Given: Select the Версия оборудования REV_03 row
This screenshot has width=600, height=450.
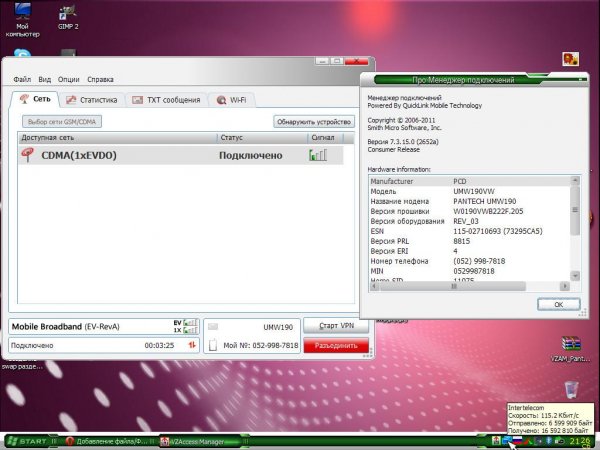Looking at the screenshot, I should tap(470, 221).
